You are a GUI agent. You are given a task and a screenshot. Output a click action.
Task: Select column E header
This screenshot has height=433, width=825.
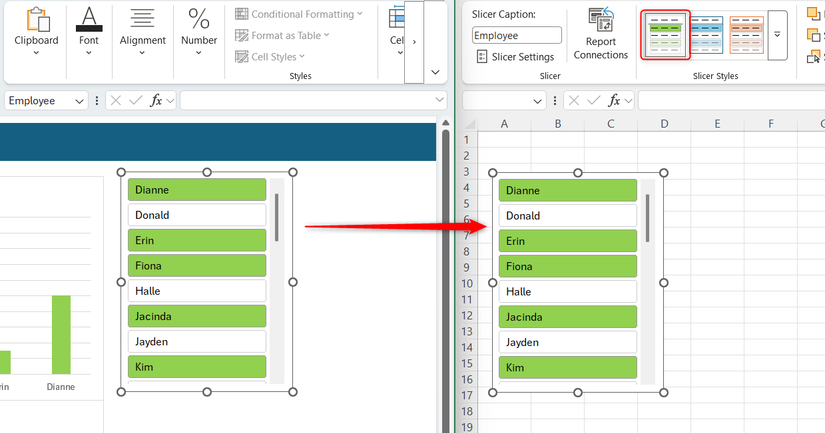tap(717, 124)
